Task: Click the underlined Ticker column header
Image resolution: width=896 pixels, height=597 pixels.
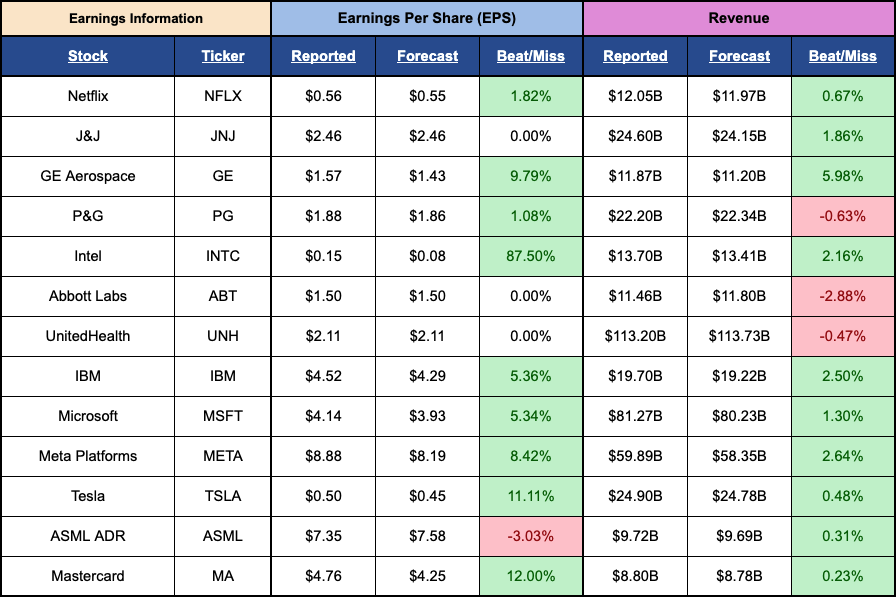Action: pos(222,56)
